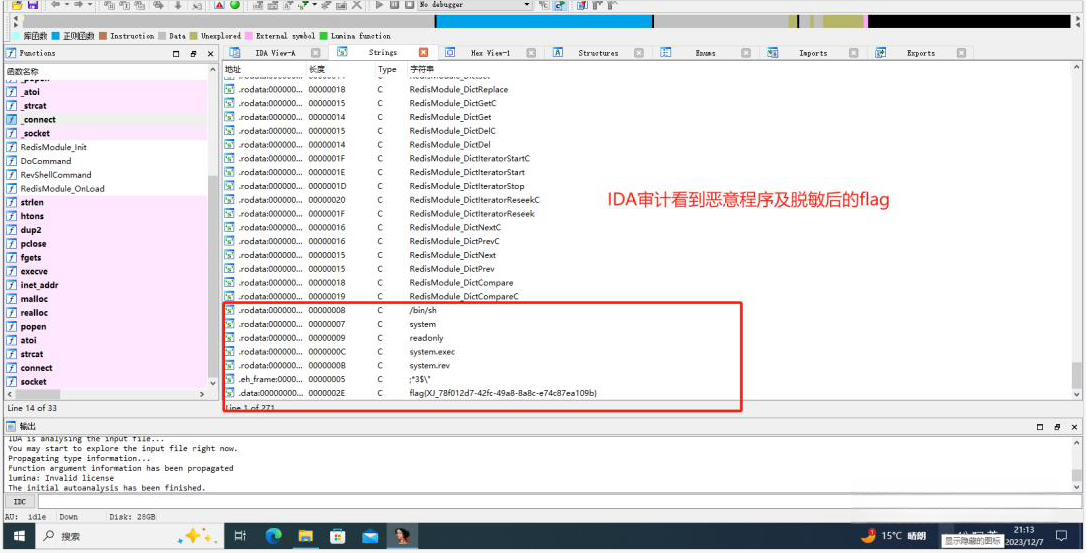The image size is (1086, 553).
Task: Select the RedisModule_DictCompareC string row
Action: coord(646,297)
